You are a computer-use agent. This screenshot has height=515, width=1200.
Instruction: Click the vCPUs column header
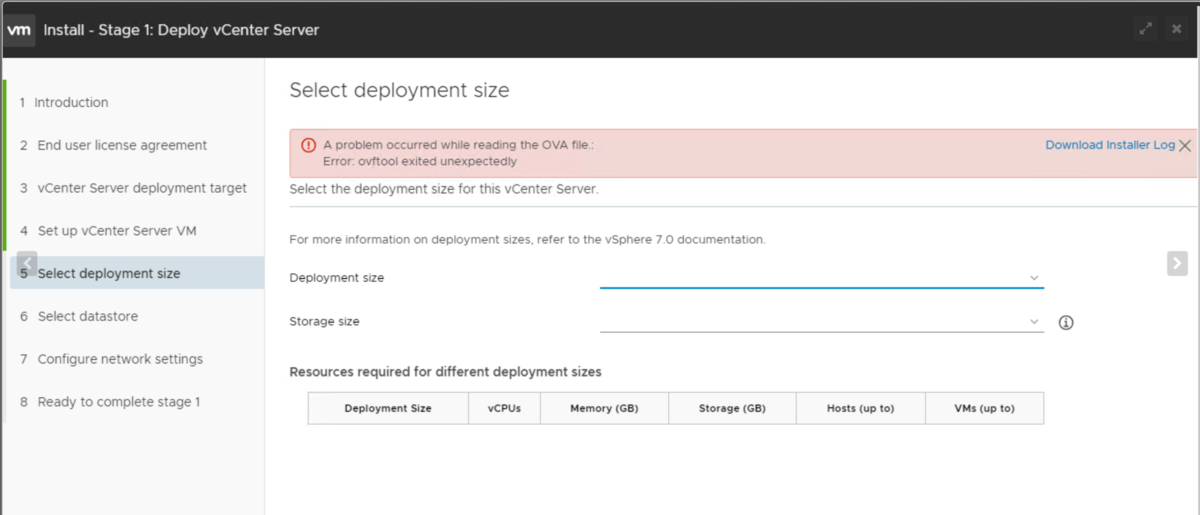pos(504,408)
